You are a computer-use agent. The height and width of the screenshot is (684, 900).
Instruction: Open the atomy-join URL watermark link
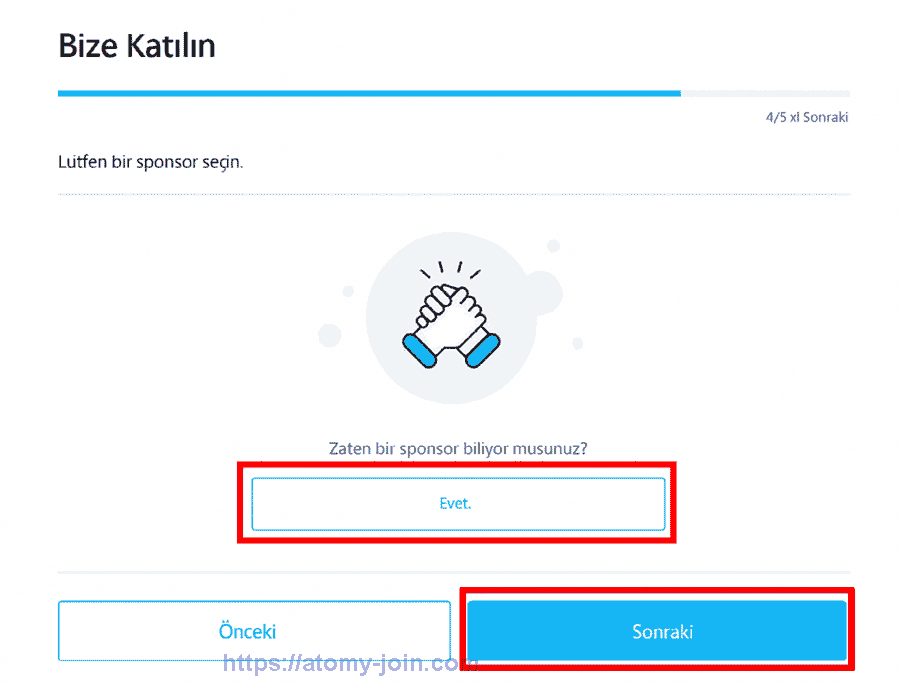point(350,663)
